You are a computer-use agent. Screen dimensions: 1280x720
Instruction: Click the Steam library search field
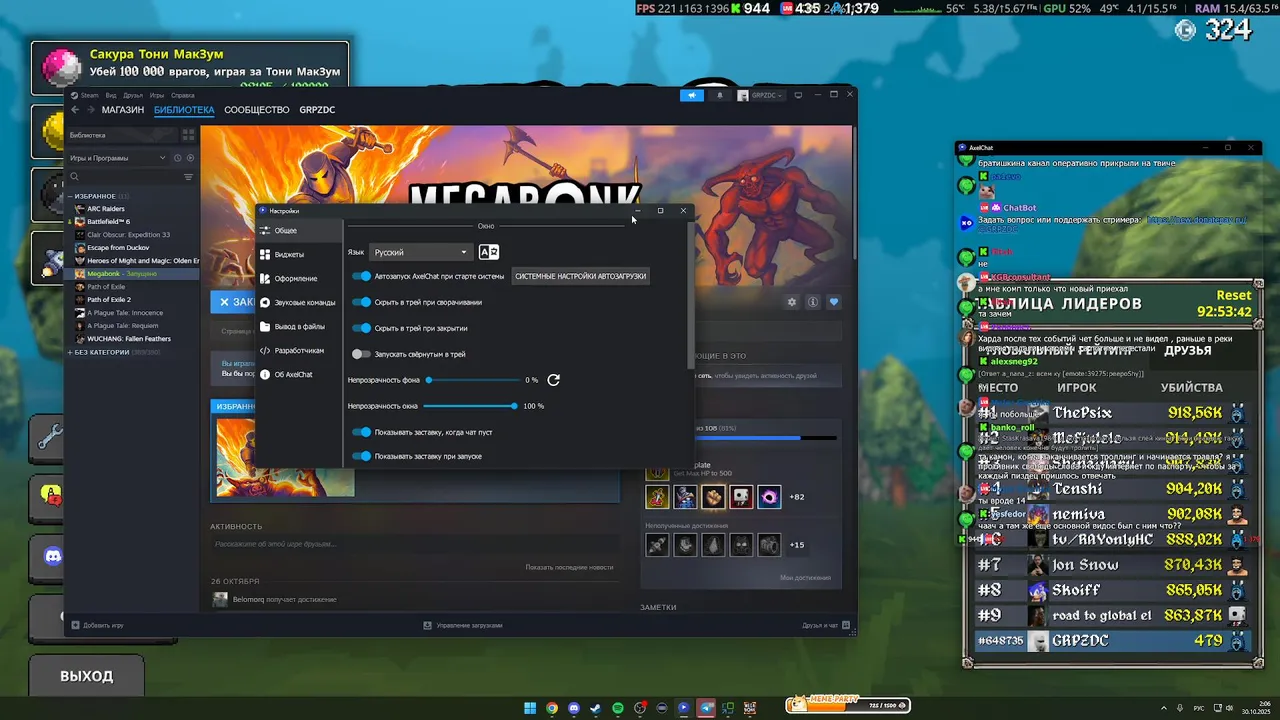coord(124,177)
